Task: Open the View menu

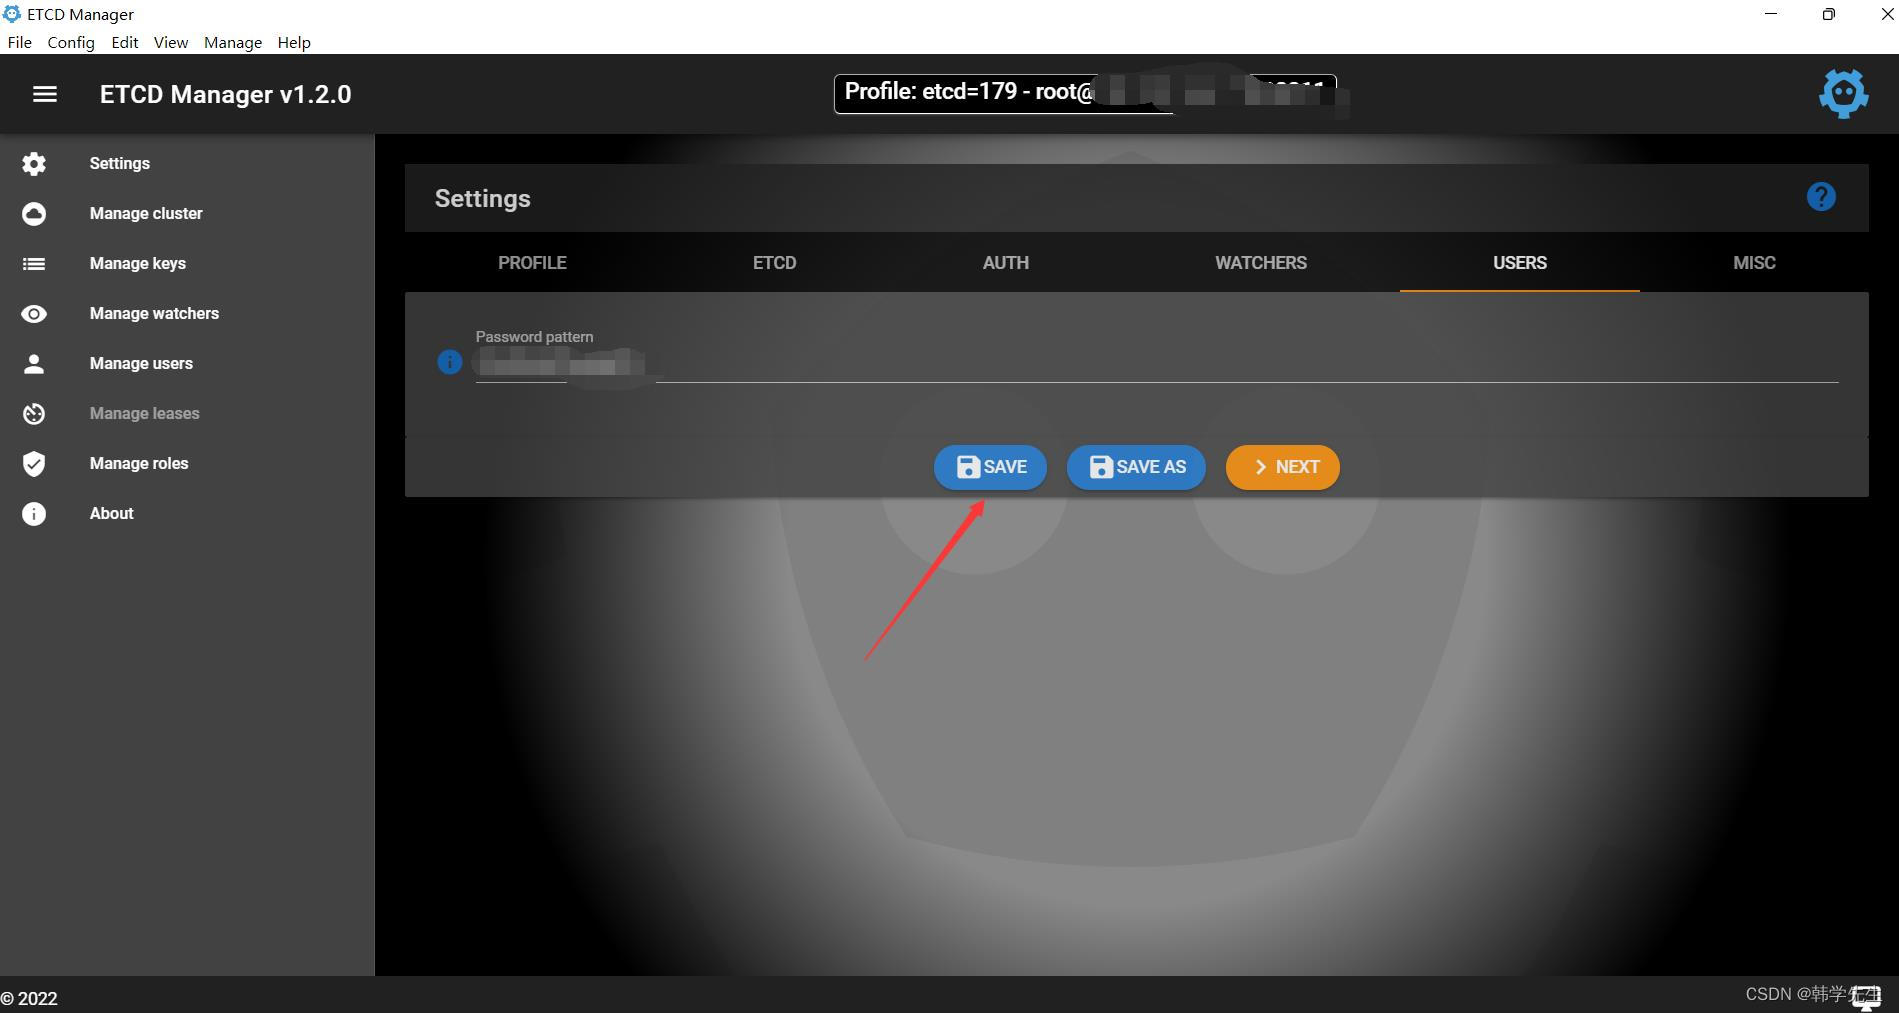Action: pos(171,42)
